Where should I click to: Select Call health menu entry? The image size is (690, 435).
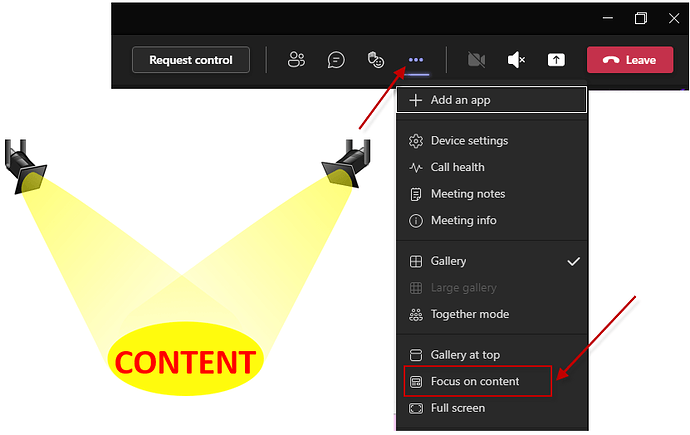457,167
